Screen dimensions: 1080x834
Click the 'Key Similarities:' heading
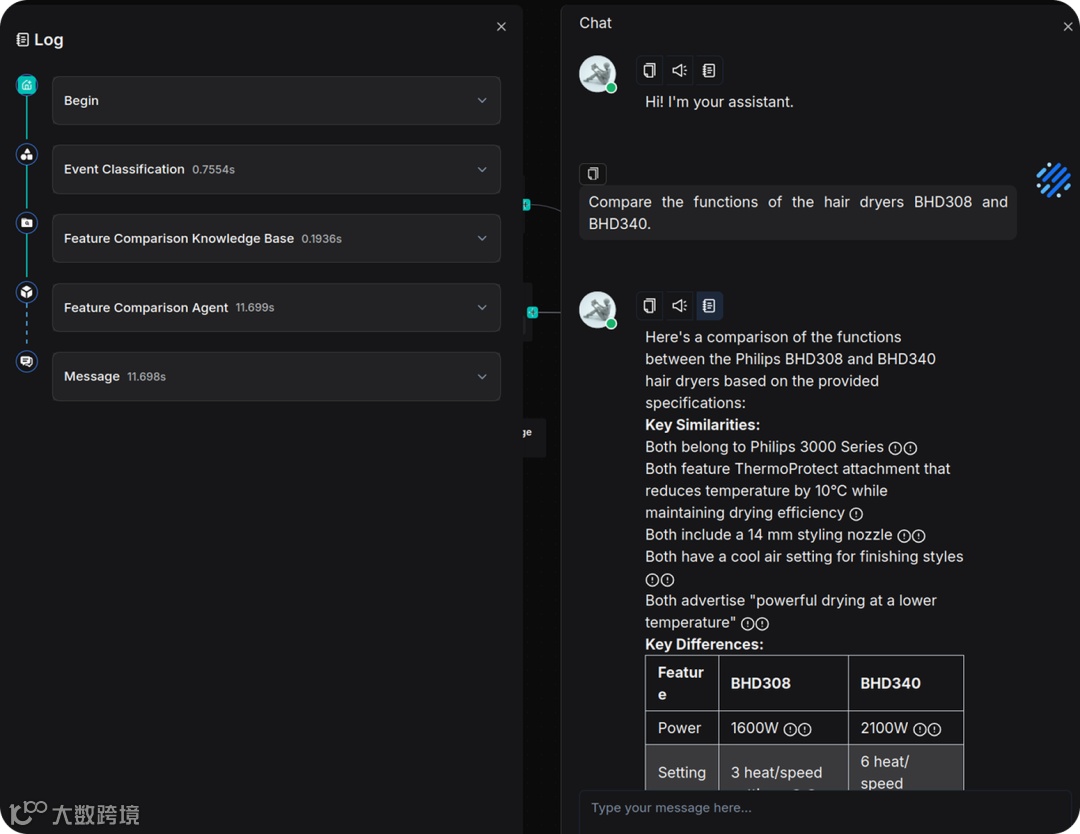[702, 425]
